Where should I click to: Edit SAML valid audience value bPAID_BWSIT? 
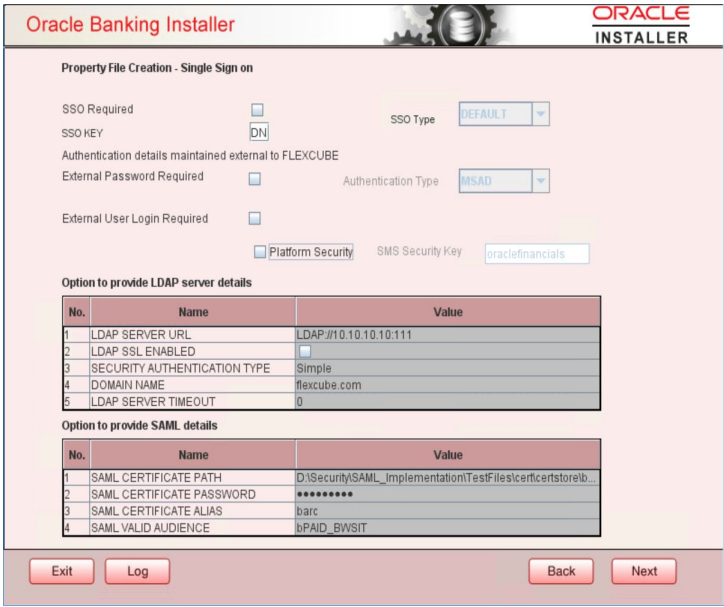[x=447, y=528]
